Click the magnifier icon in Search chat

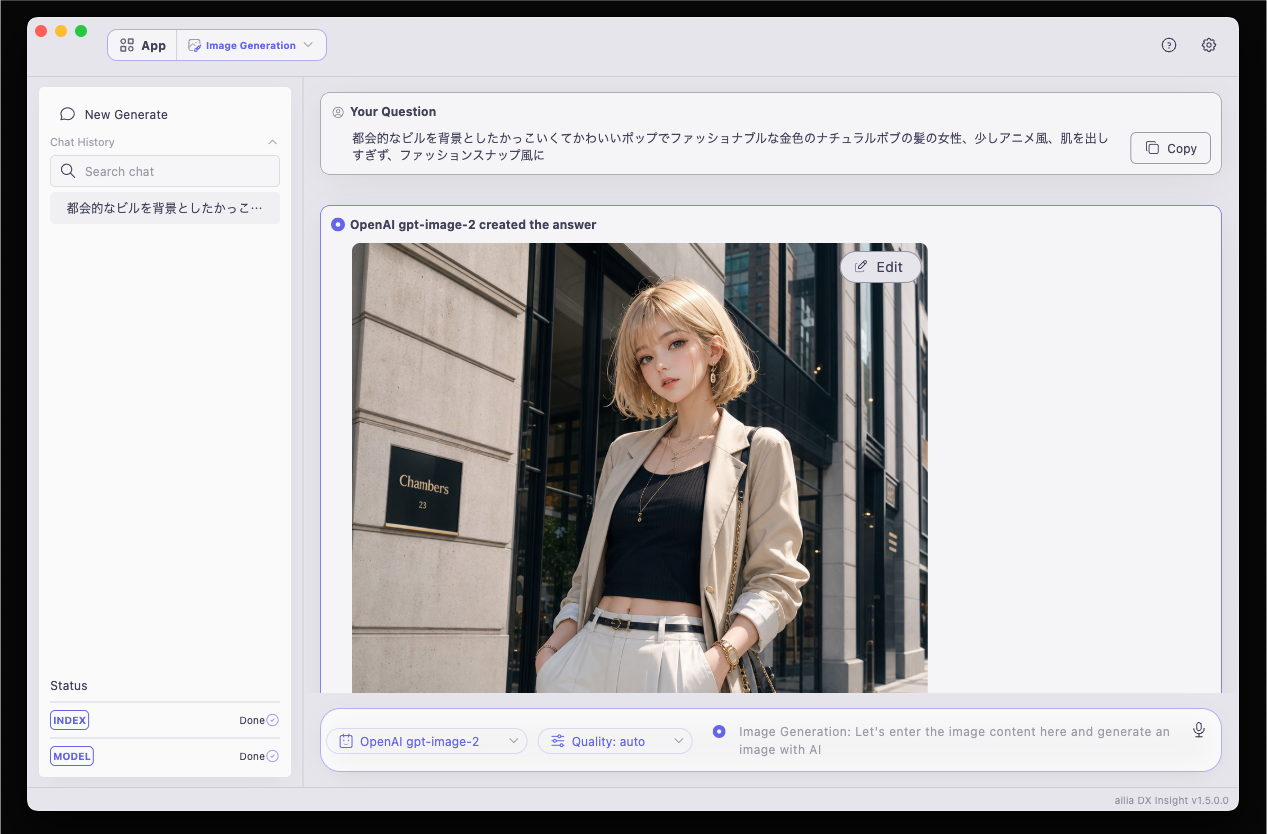point(68,171)
